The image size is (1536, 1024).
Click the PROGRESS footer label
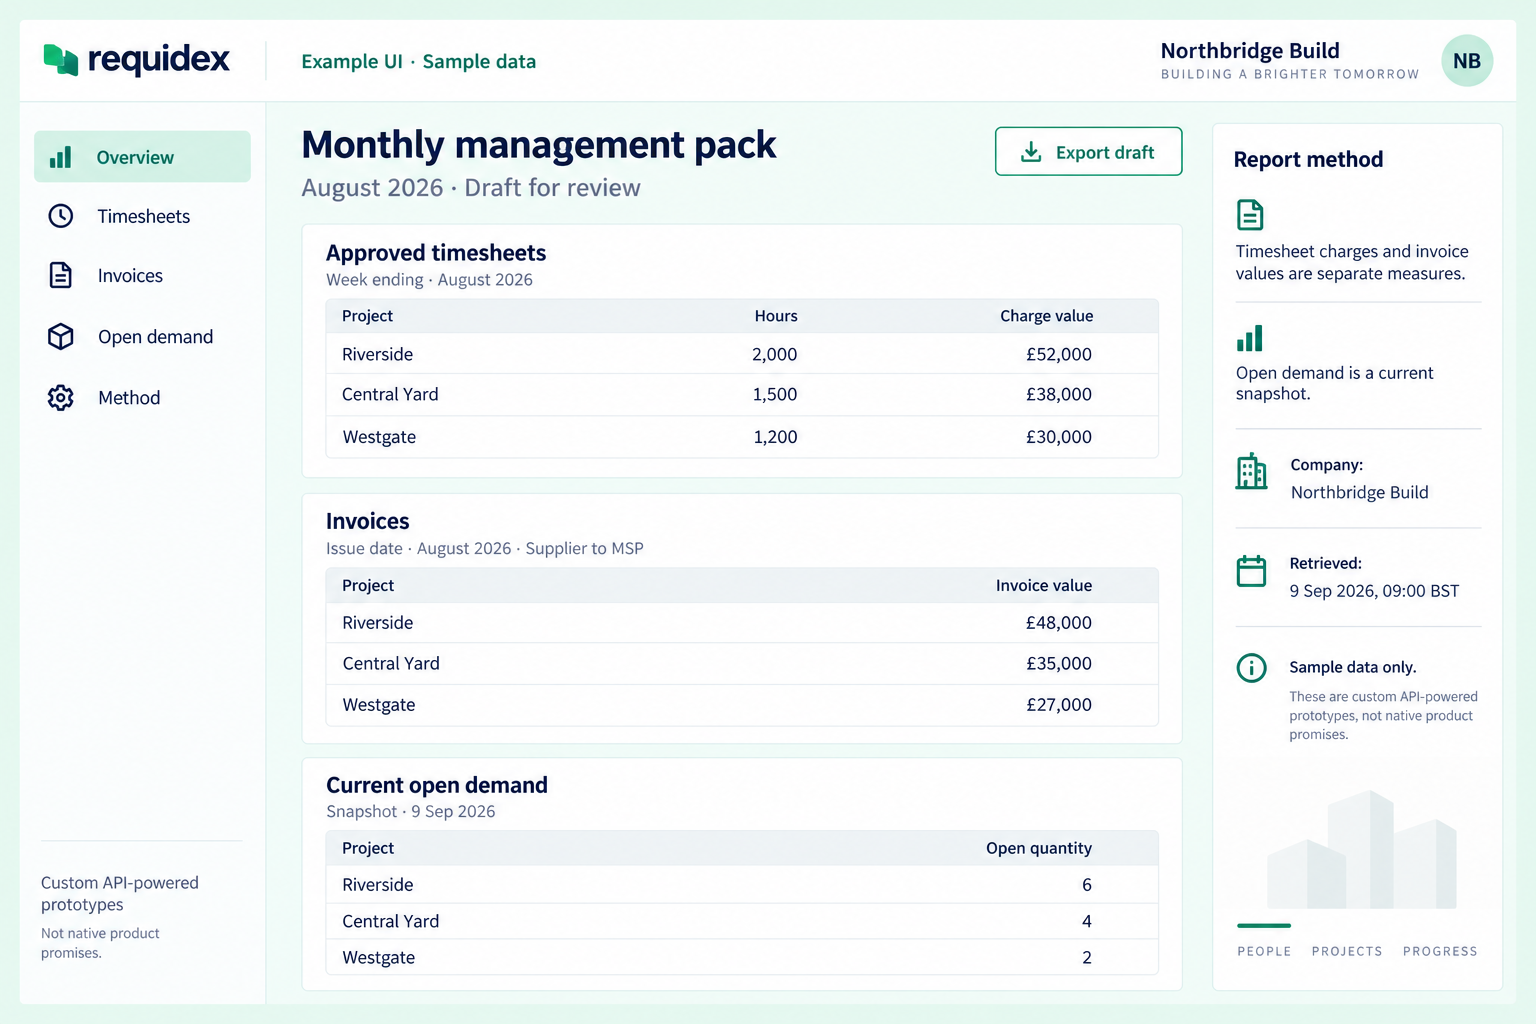pos(1440,951)
